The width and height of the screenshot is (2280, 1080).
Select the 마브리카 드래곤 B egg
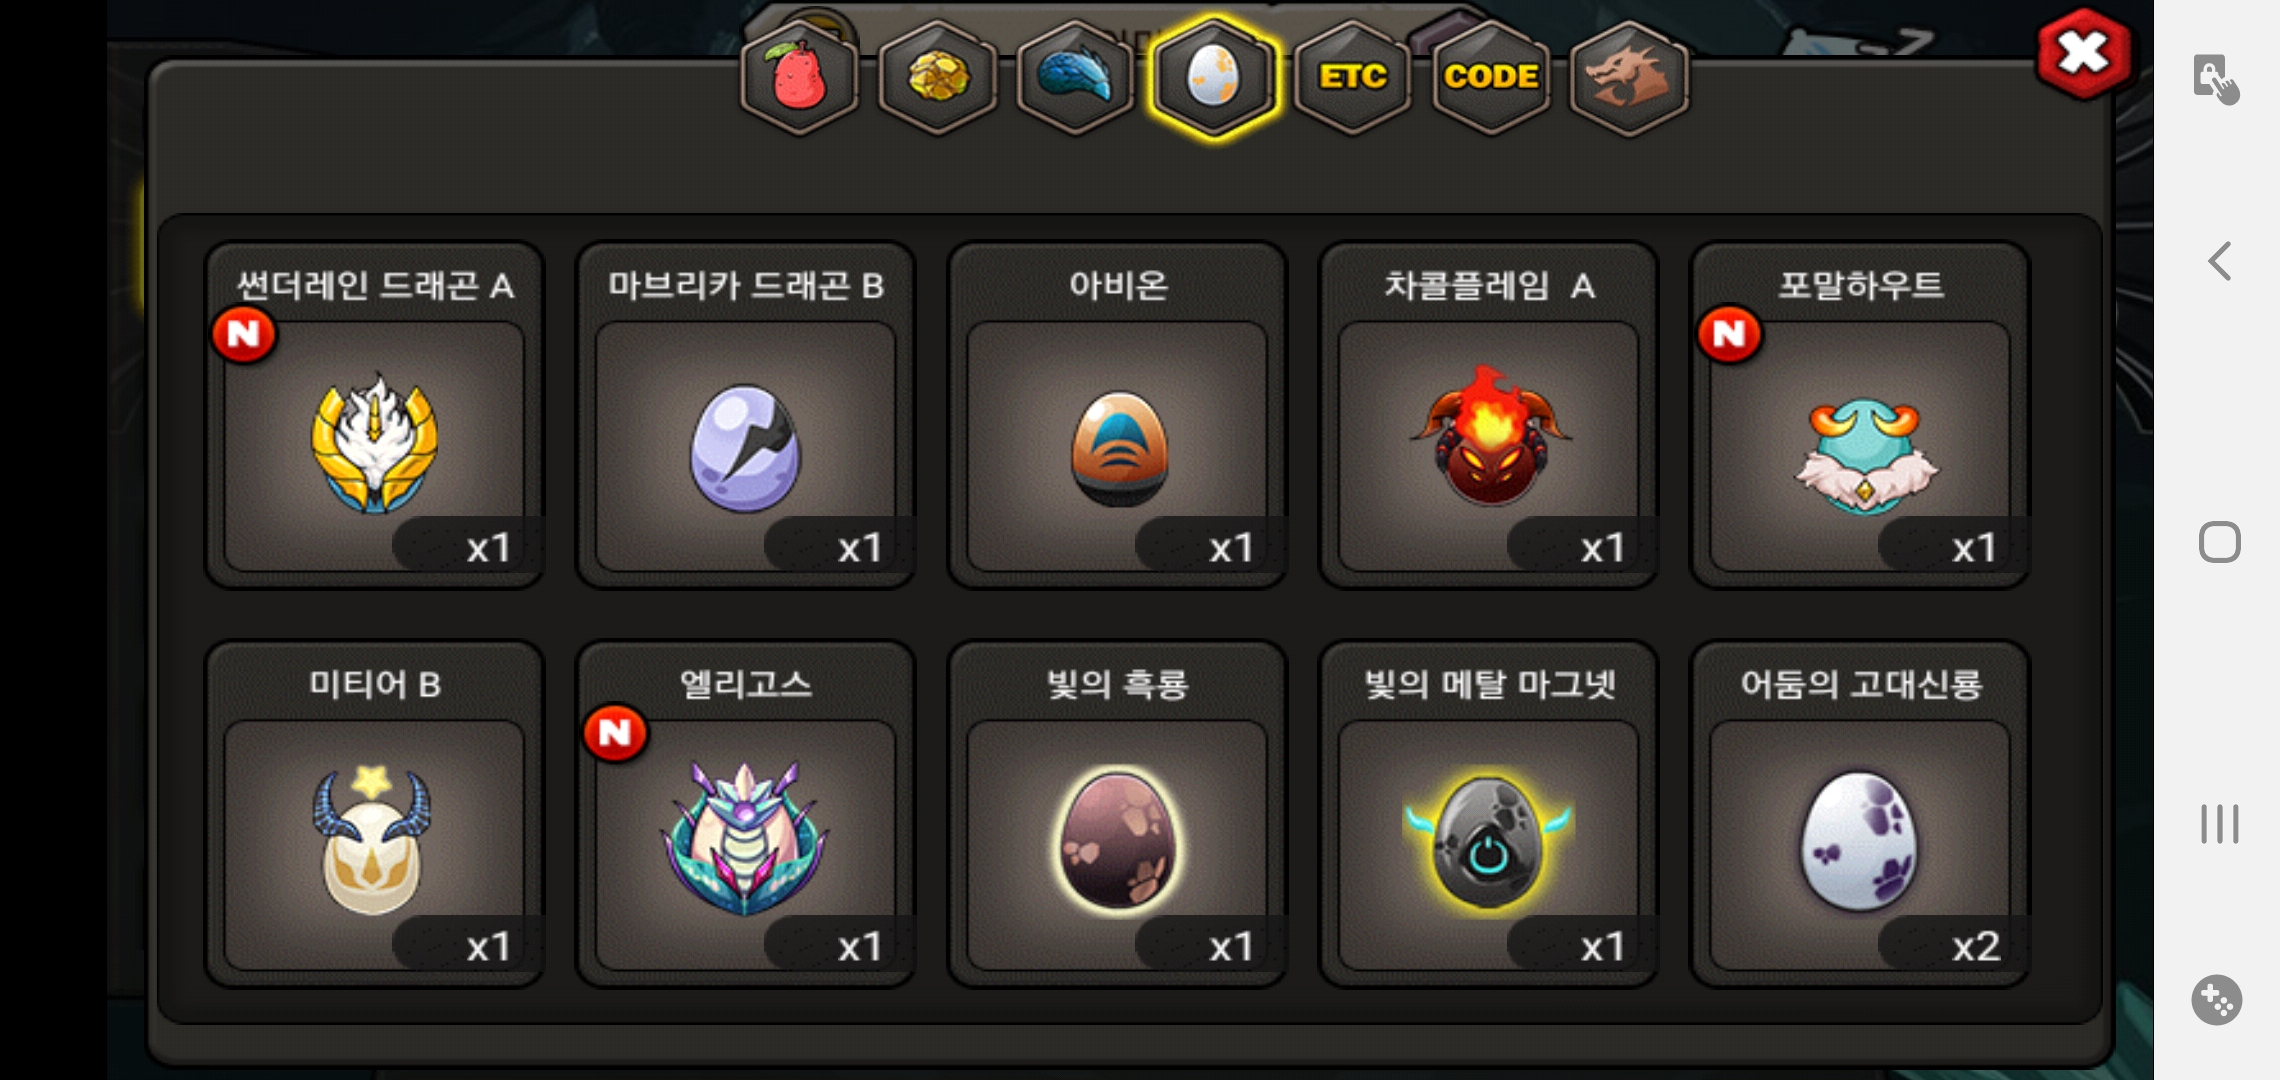[746, 415]
